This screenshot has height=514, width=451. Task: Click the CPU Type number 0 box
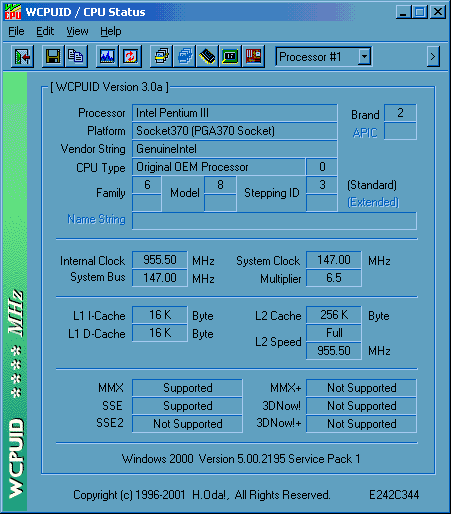[x=322, y=167]
